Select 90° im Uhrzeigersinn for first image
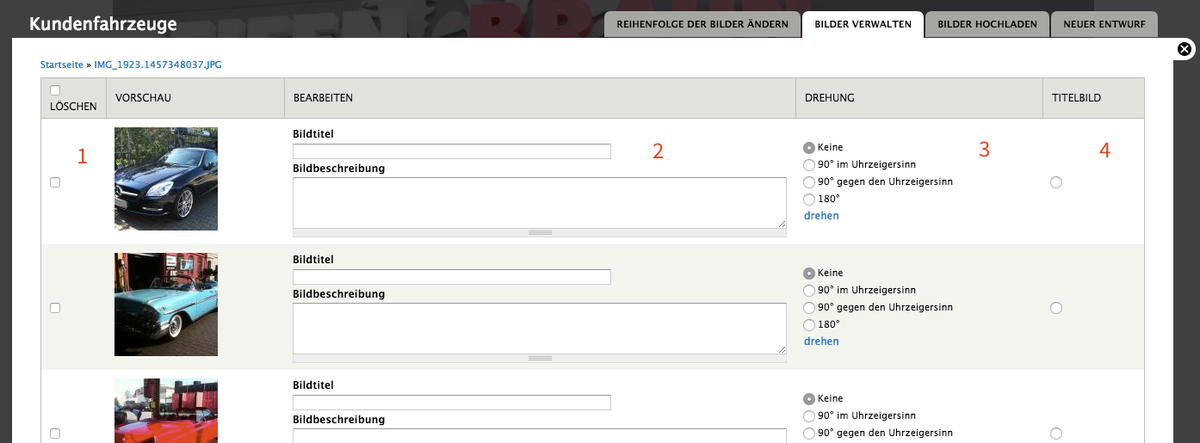The image size is (1200, 443). (x=810, y=164)
